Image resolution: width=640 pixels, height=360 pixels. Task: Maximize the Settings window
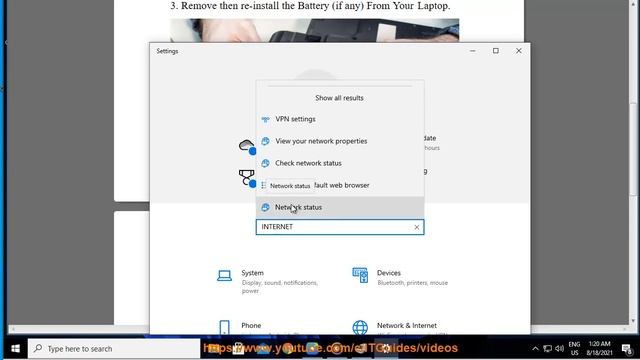click(496, 51)
